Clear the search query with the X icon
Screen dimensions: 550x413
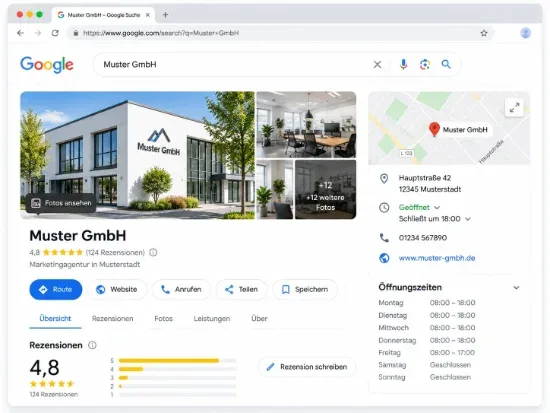pos(377,65)
